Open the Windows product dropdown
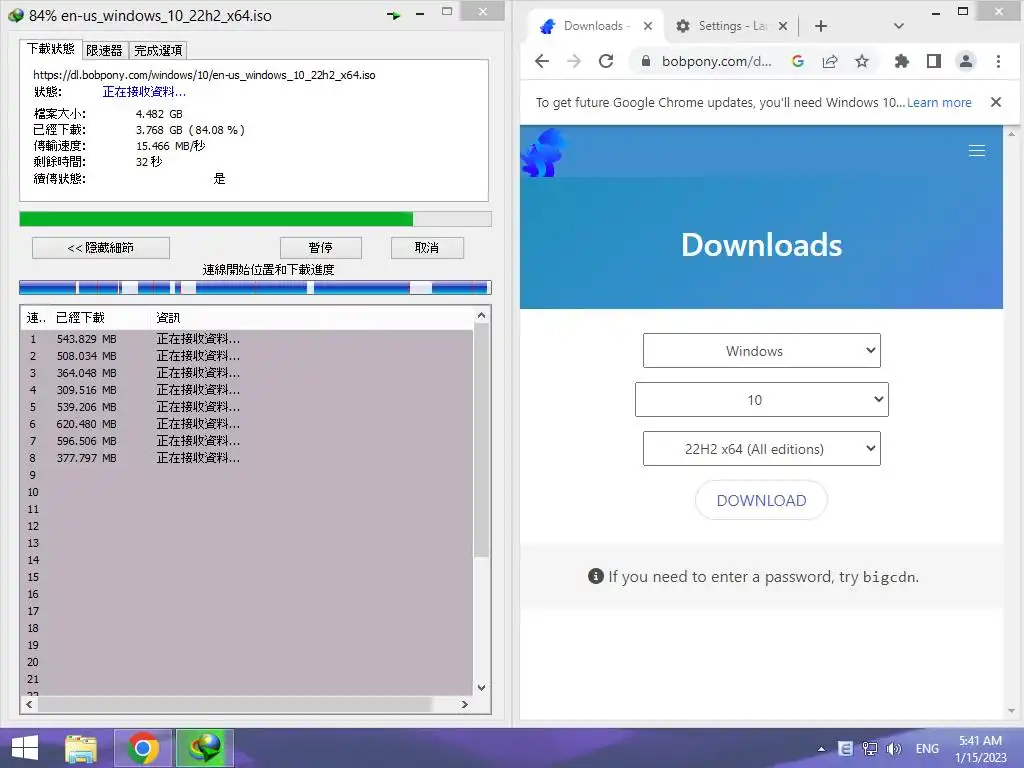Viewport: 1024px width, 768px height. coord(761,351)
